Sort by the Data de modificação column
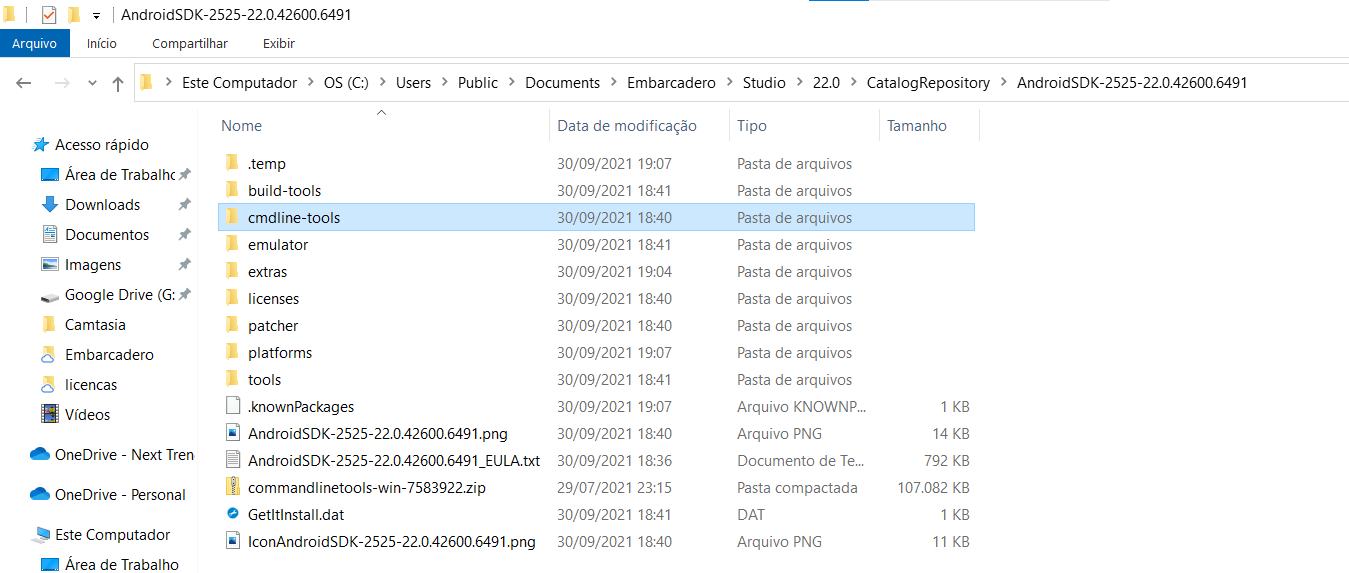 click(627, 126)
